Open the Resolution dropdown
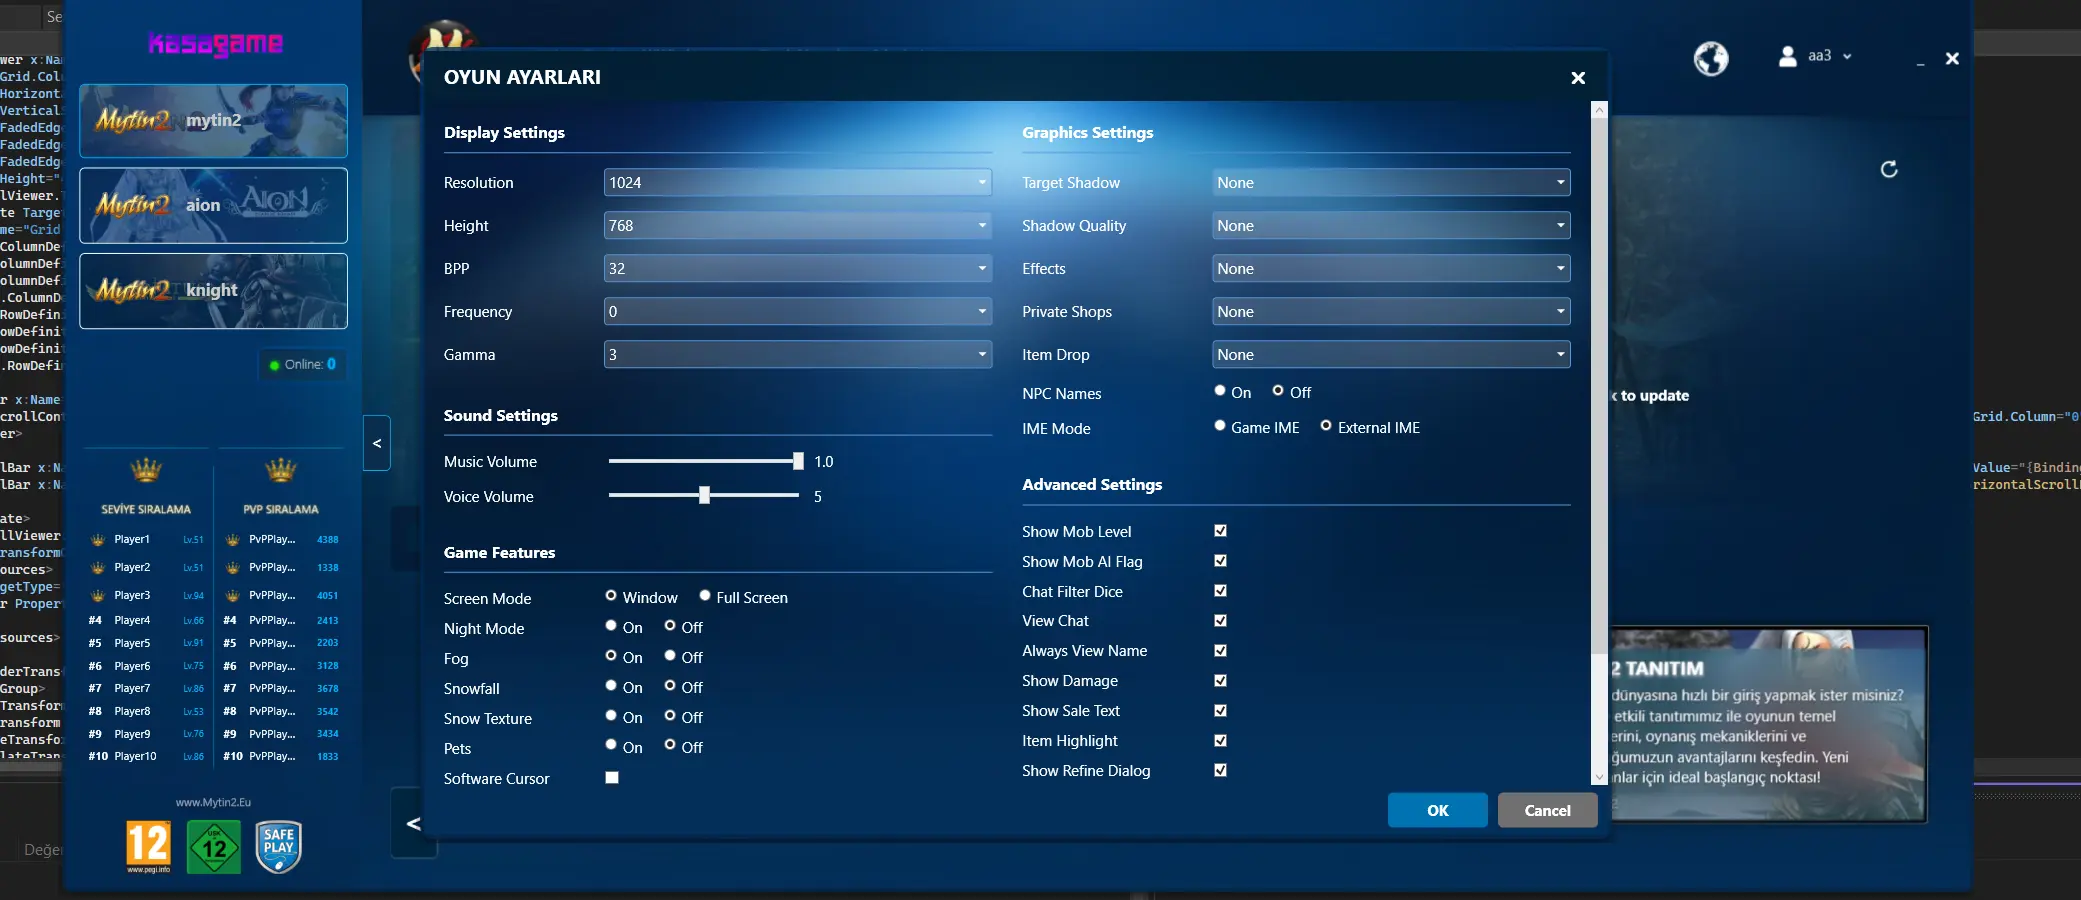The width and height of the screenshot is (2081, 900). (797, 183)
